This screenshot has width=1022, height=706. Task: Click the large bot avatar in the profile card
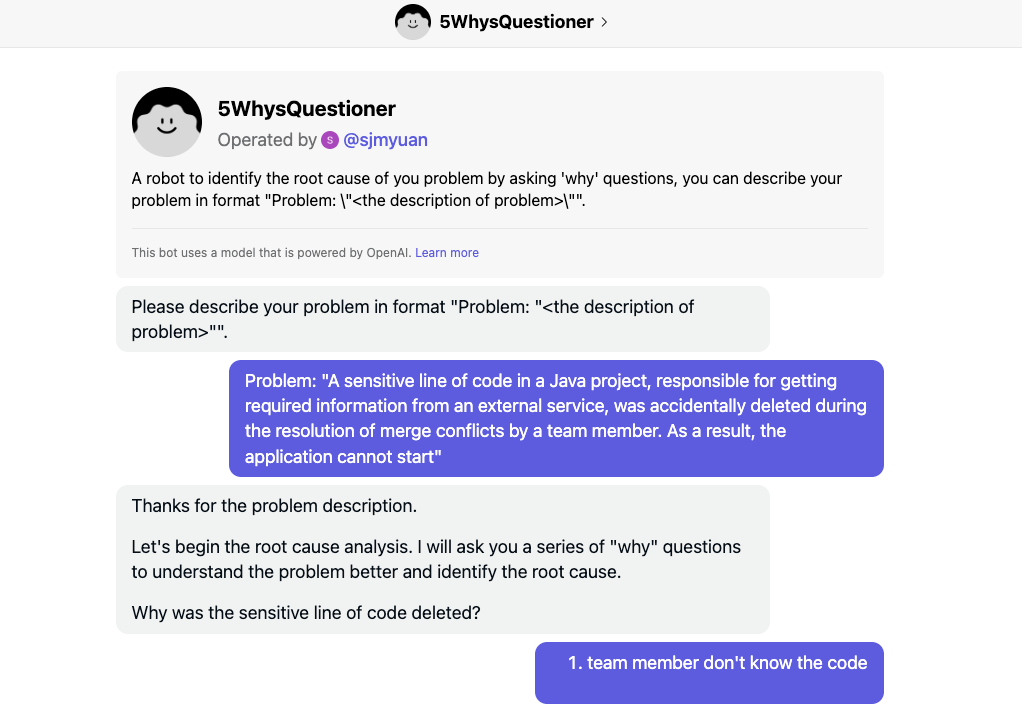(x=167, y=122)
